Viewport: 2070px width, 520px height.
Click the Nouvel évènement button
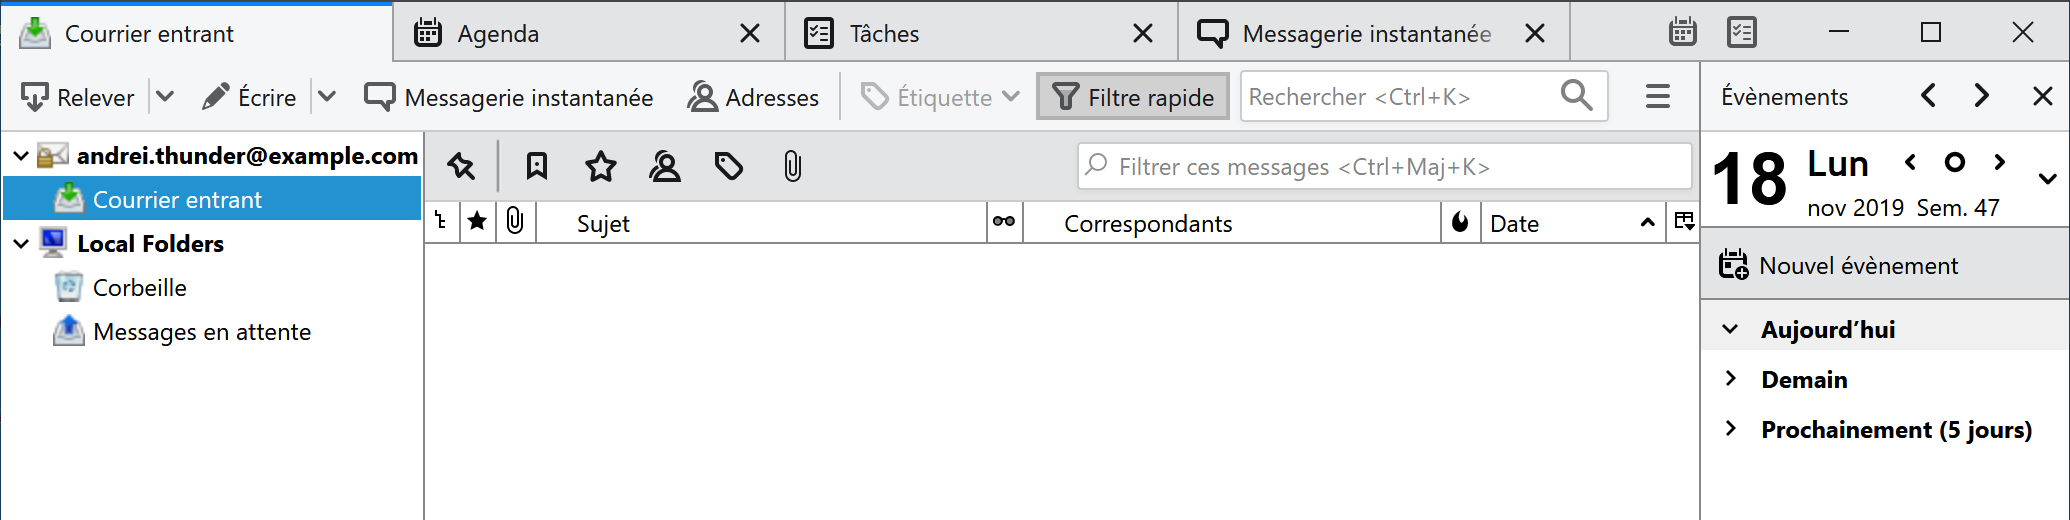click(1838, 266)
